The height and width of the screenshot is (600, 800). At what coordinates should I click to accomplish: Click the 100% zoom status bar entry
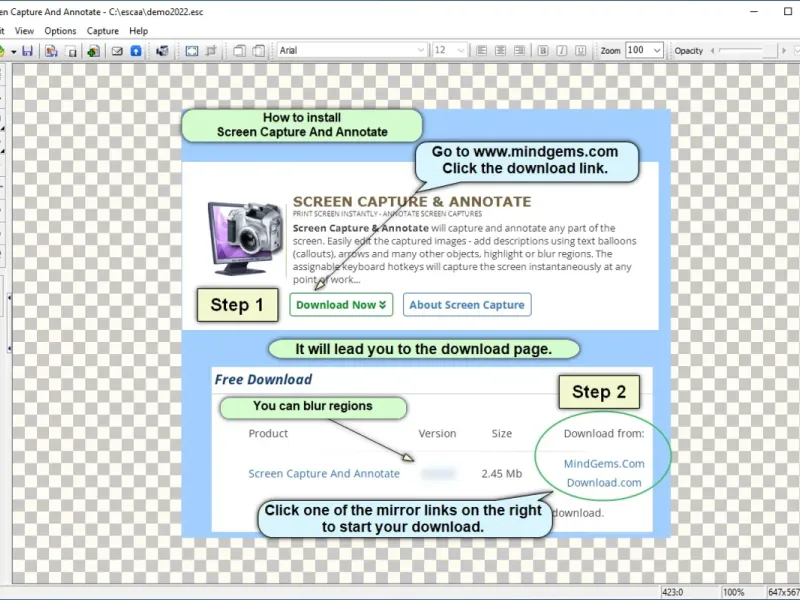(x=733, y=592)
